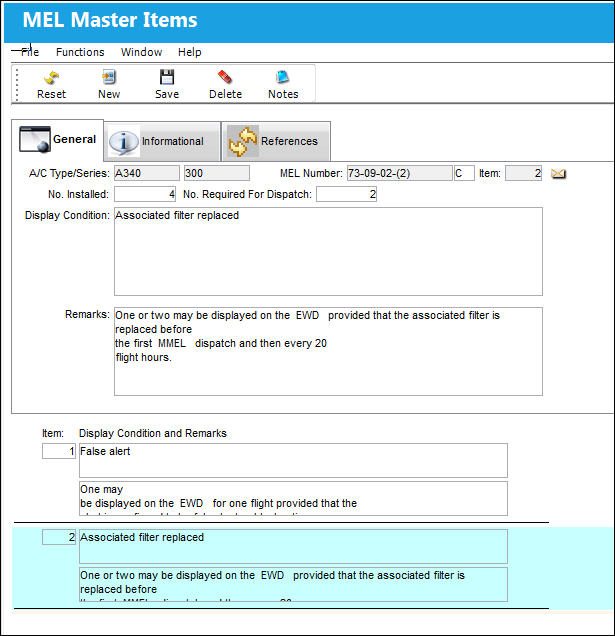Open Notes from the toolbar

pos(282,77)
